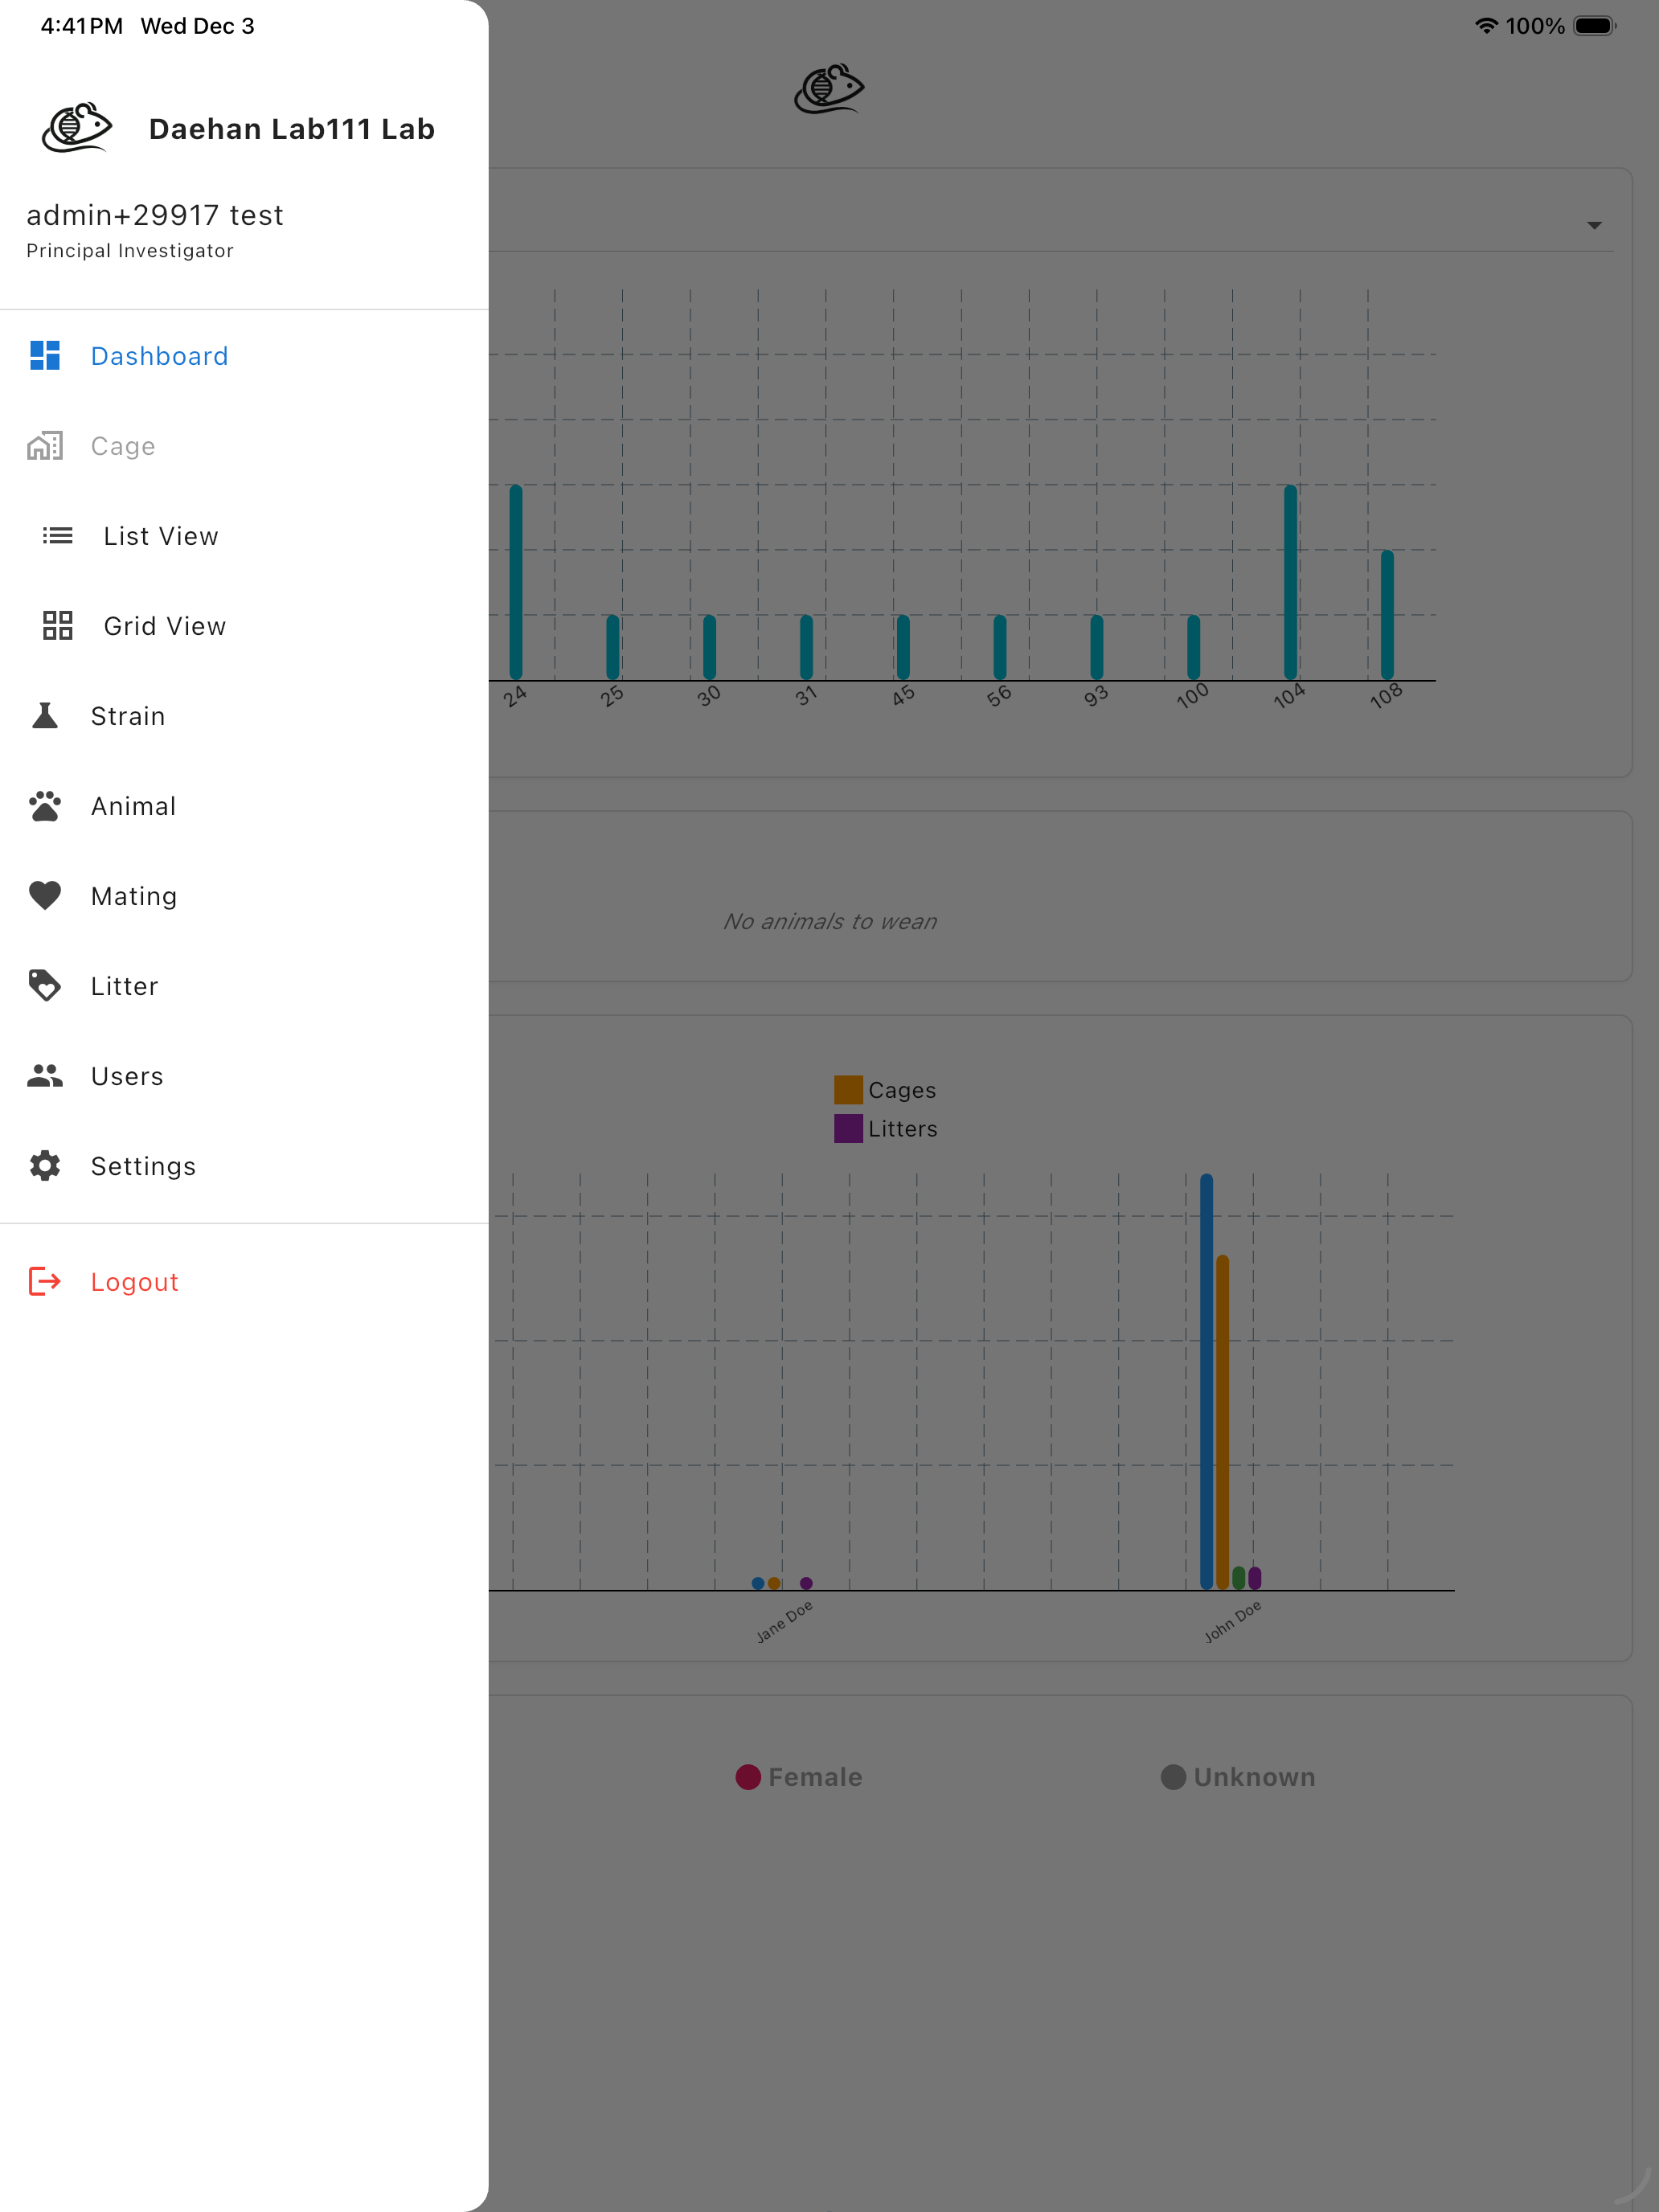Click the bar labeled 93 in the chart
Screen dimensions: 1659x2212
pyautogui.click(x=1097, y=647)
